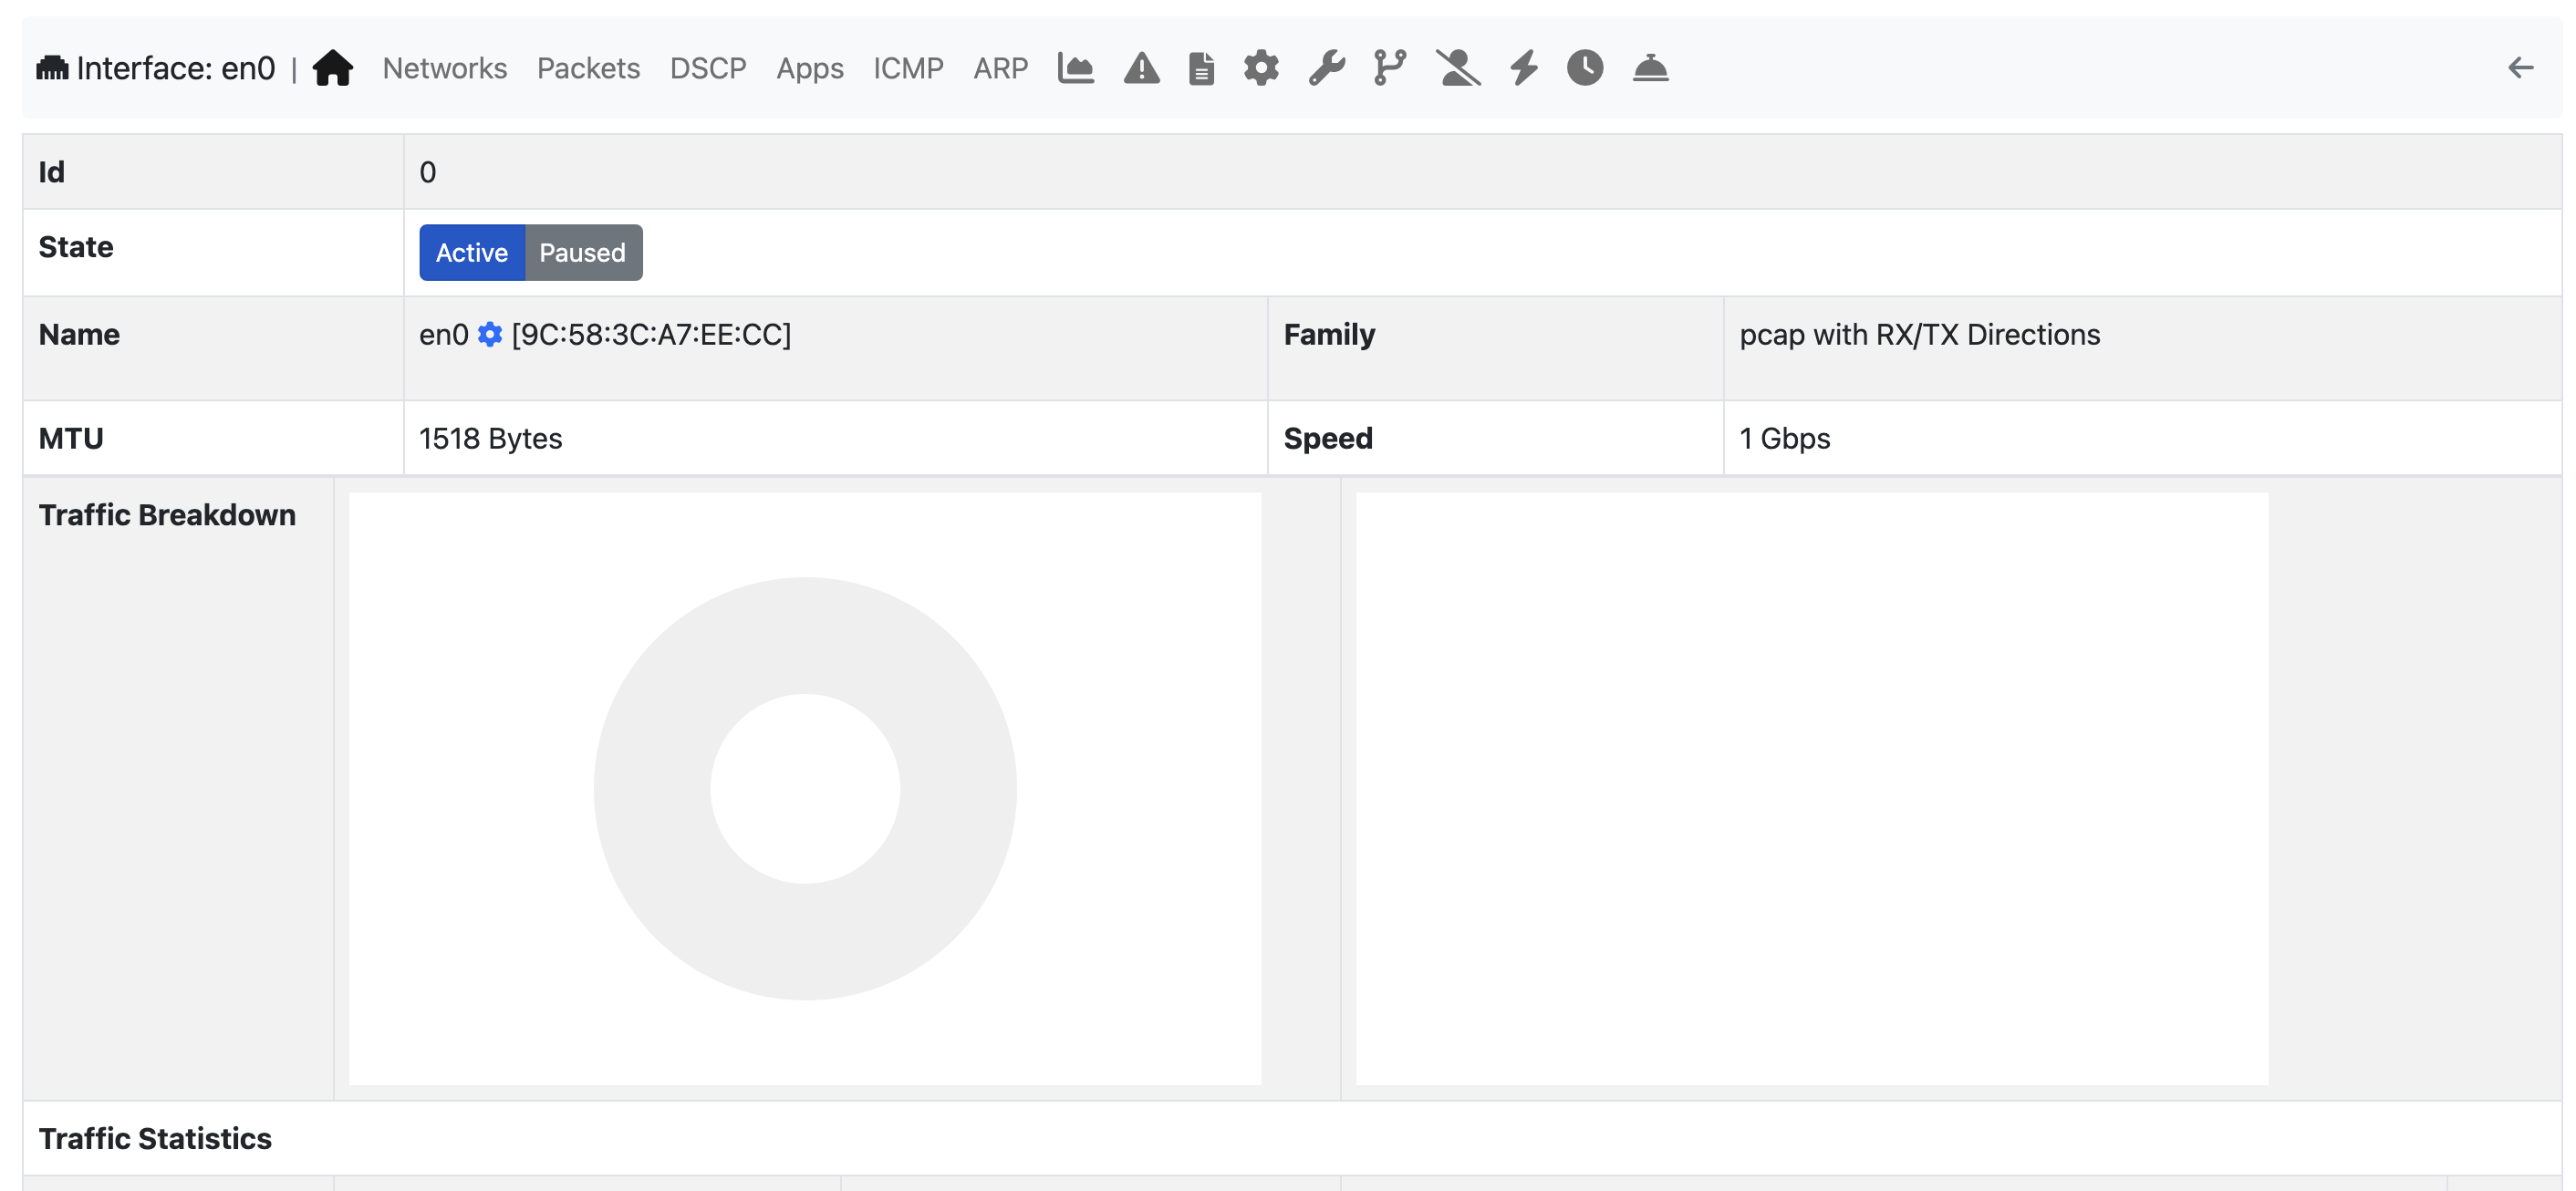Open the service map branch icon
Viewport: 2576px width, 1191px height.
coord(1388,67)
